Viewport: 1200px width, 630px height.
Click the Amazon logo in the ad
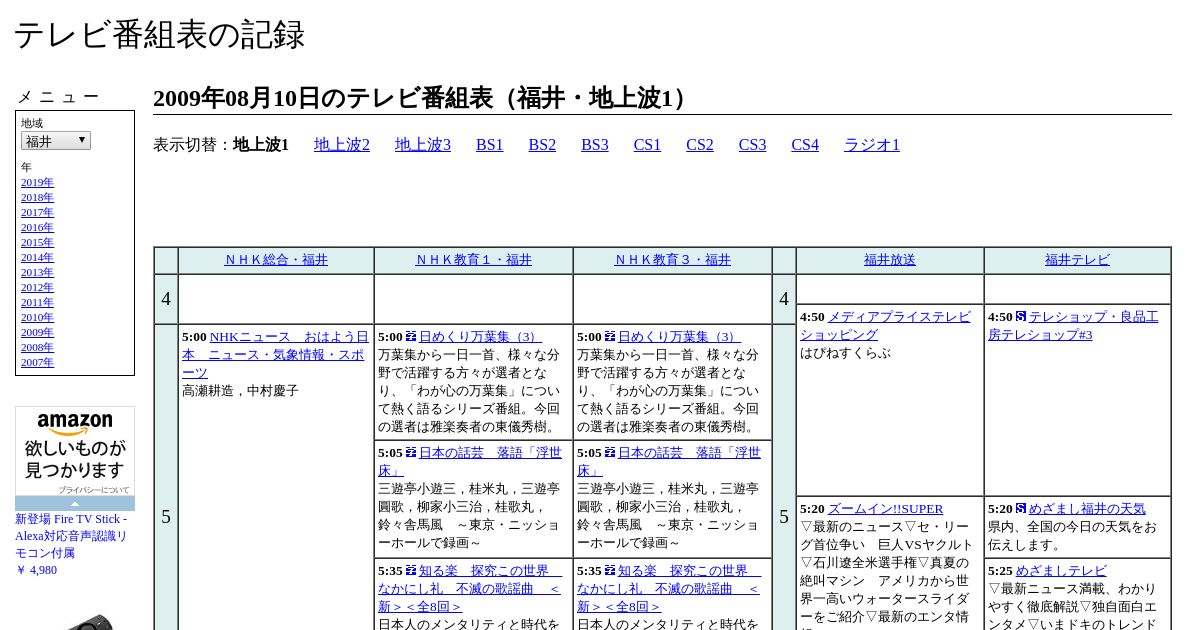(75, 424)
